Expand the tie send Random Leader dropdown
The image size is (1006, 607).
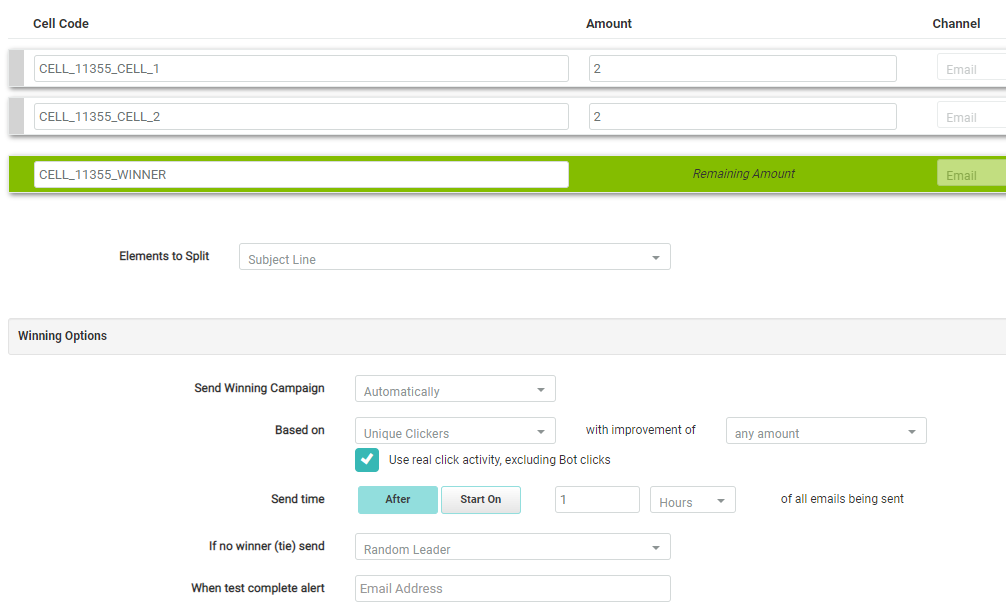(x=512, y=548)
